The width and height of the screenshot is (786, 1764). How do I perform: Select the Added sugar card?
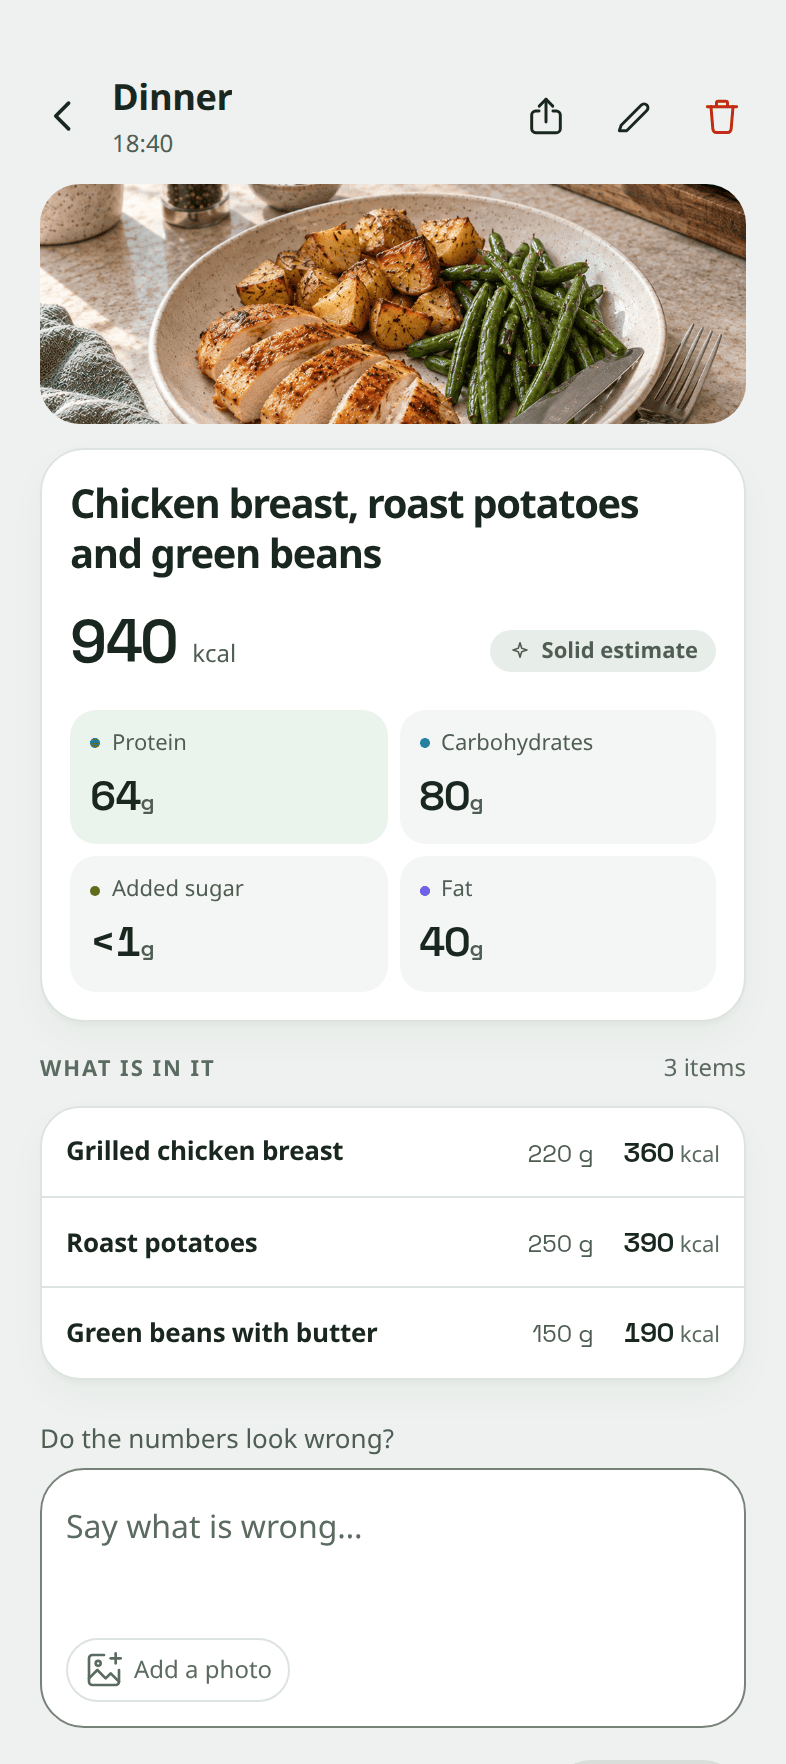coord(229,924)
